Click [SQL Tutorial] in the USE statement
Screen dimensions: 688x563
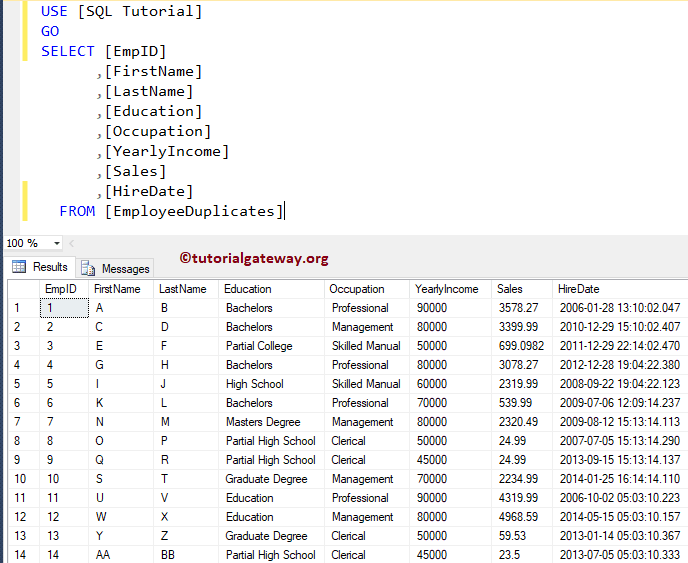pyautogui.click(x=140, y=11)
